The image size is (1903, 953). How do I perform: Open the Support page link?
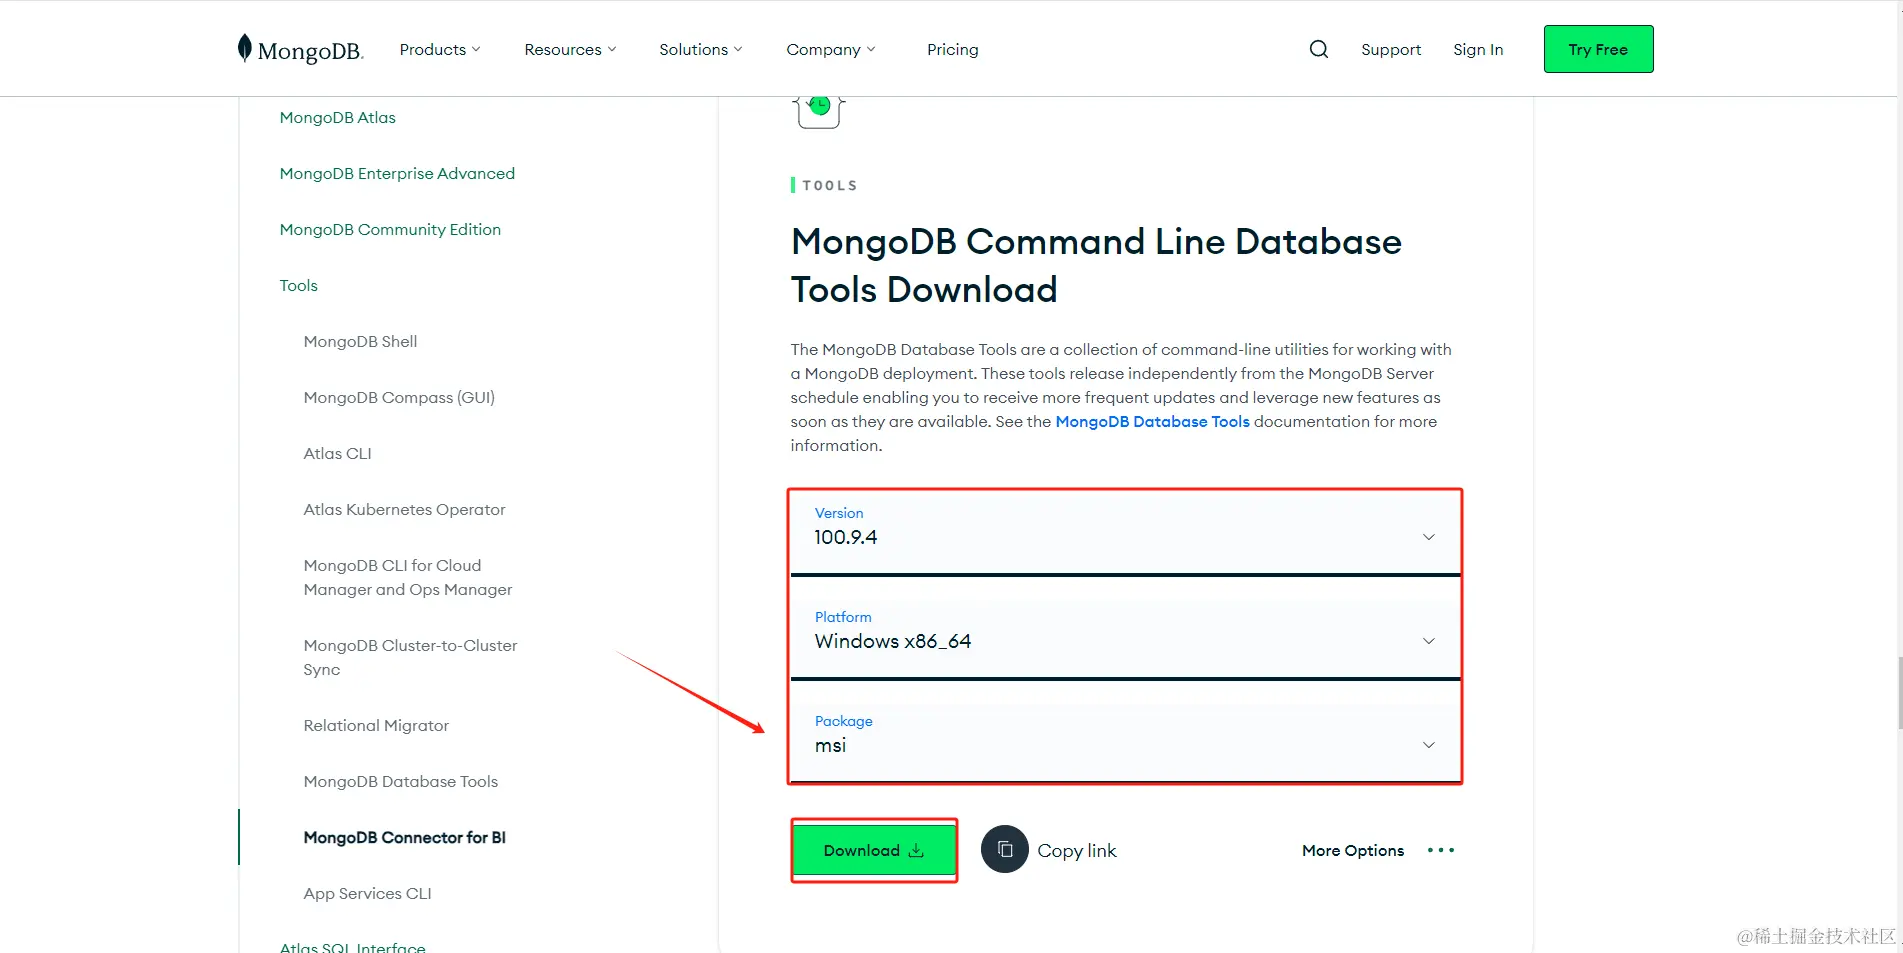point(1390,49)
